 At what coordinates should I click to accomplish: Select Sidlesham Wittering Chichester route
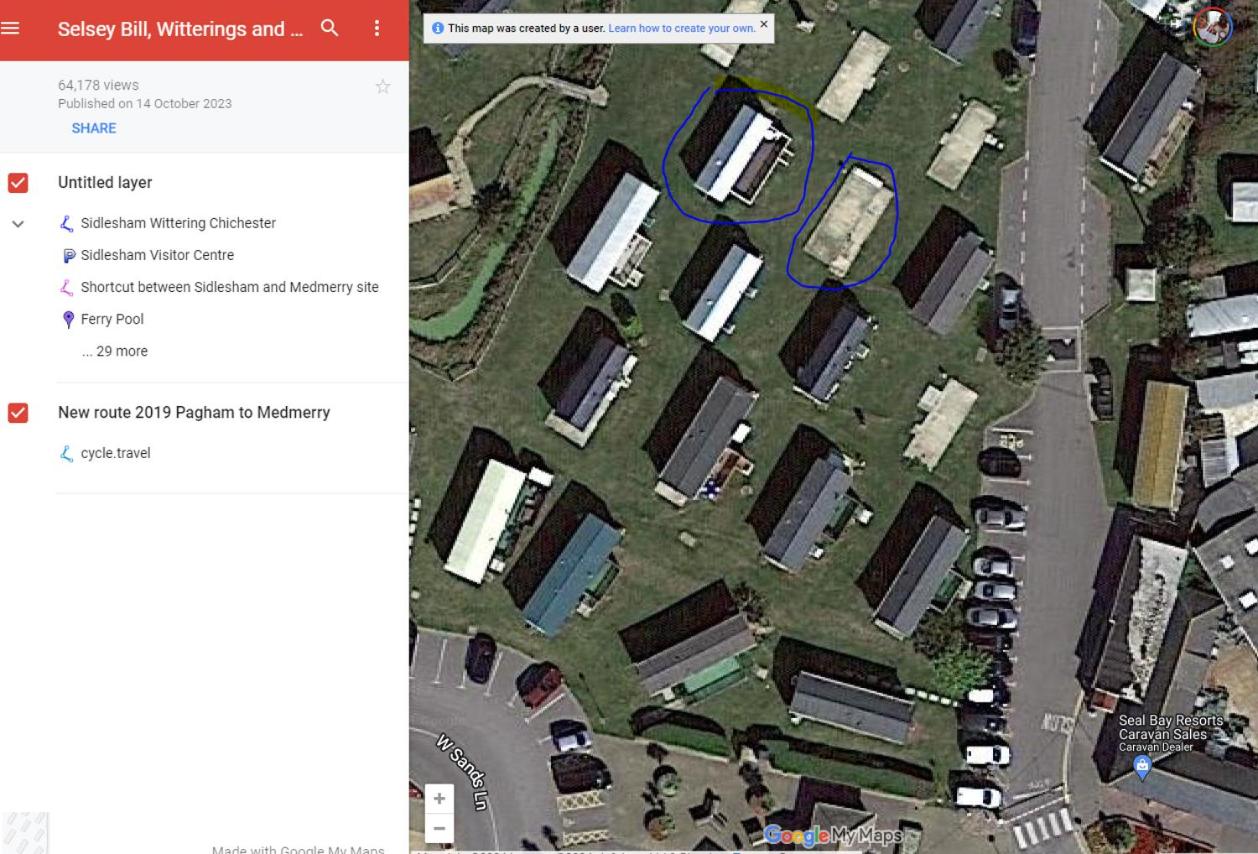coord(178,223)
